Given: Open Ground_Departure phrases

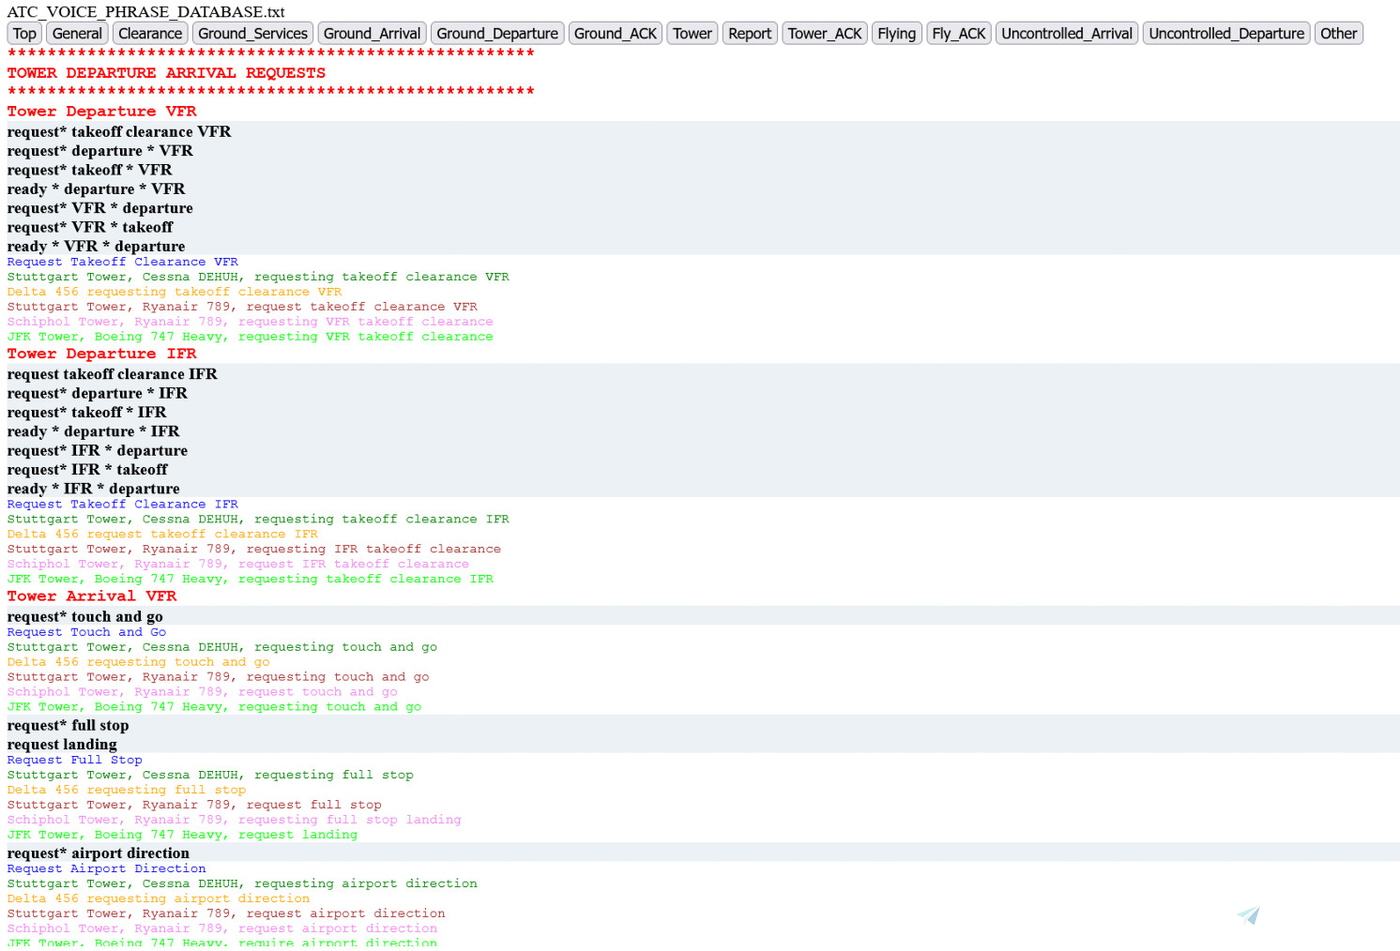Looking at the screenshot, I should click(497, 33).
